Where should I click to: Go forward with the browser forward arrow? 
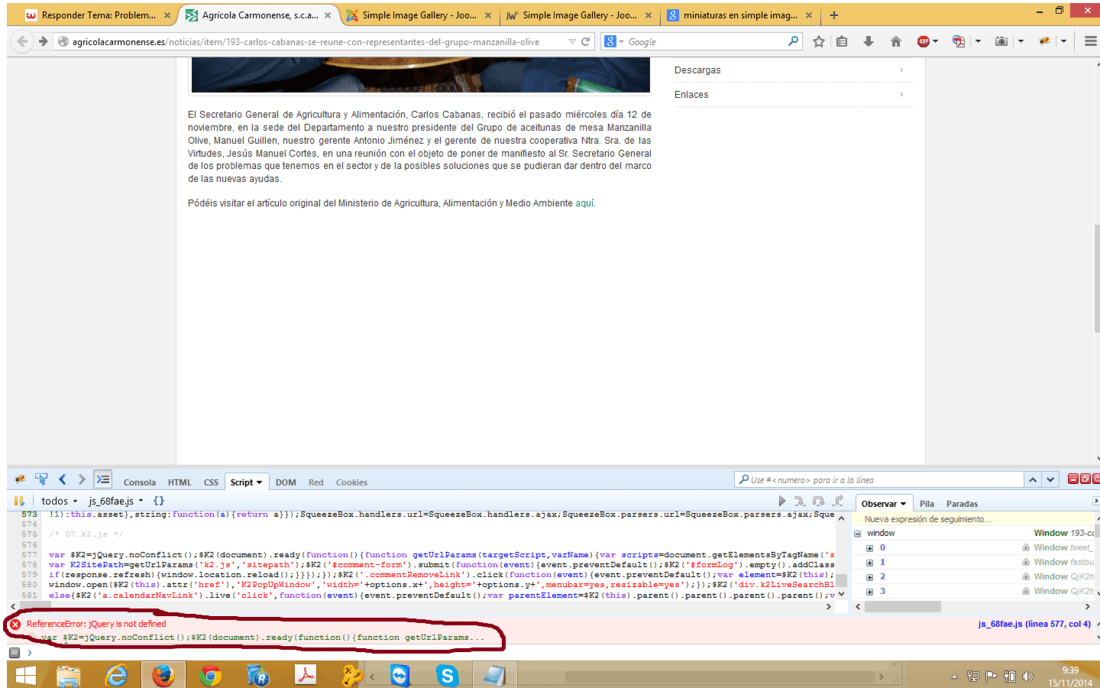pyautogui.click(x=43, y=41)
